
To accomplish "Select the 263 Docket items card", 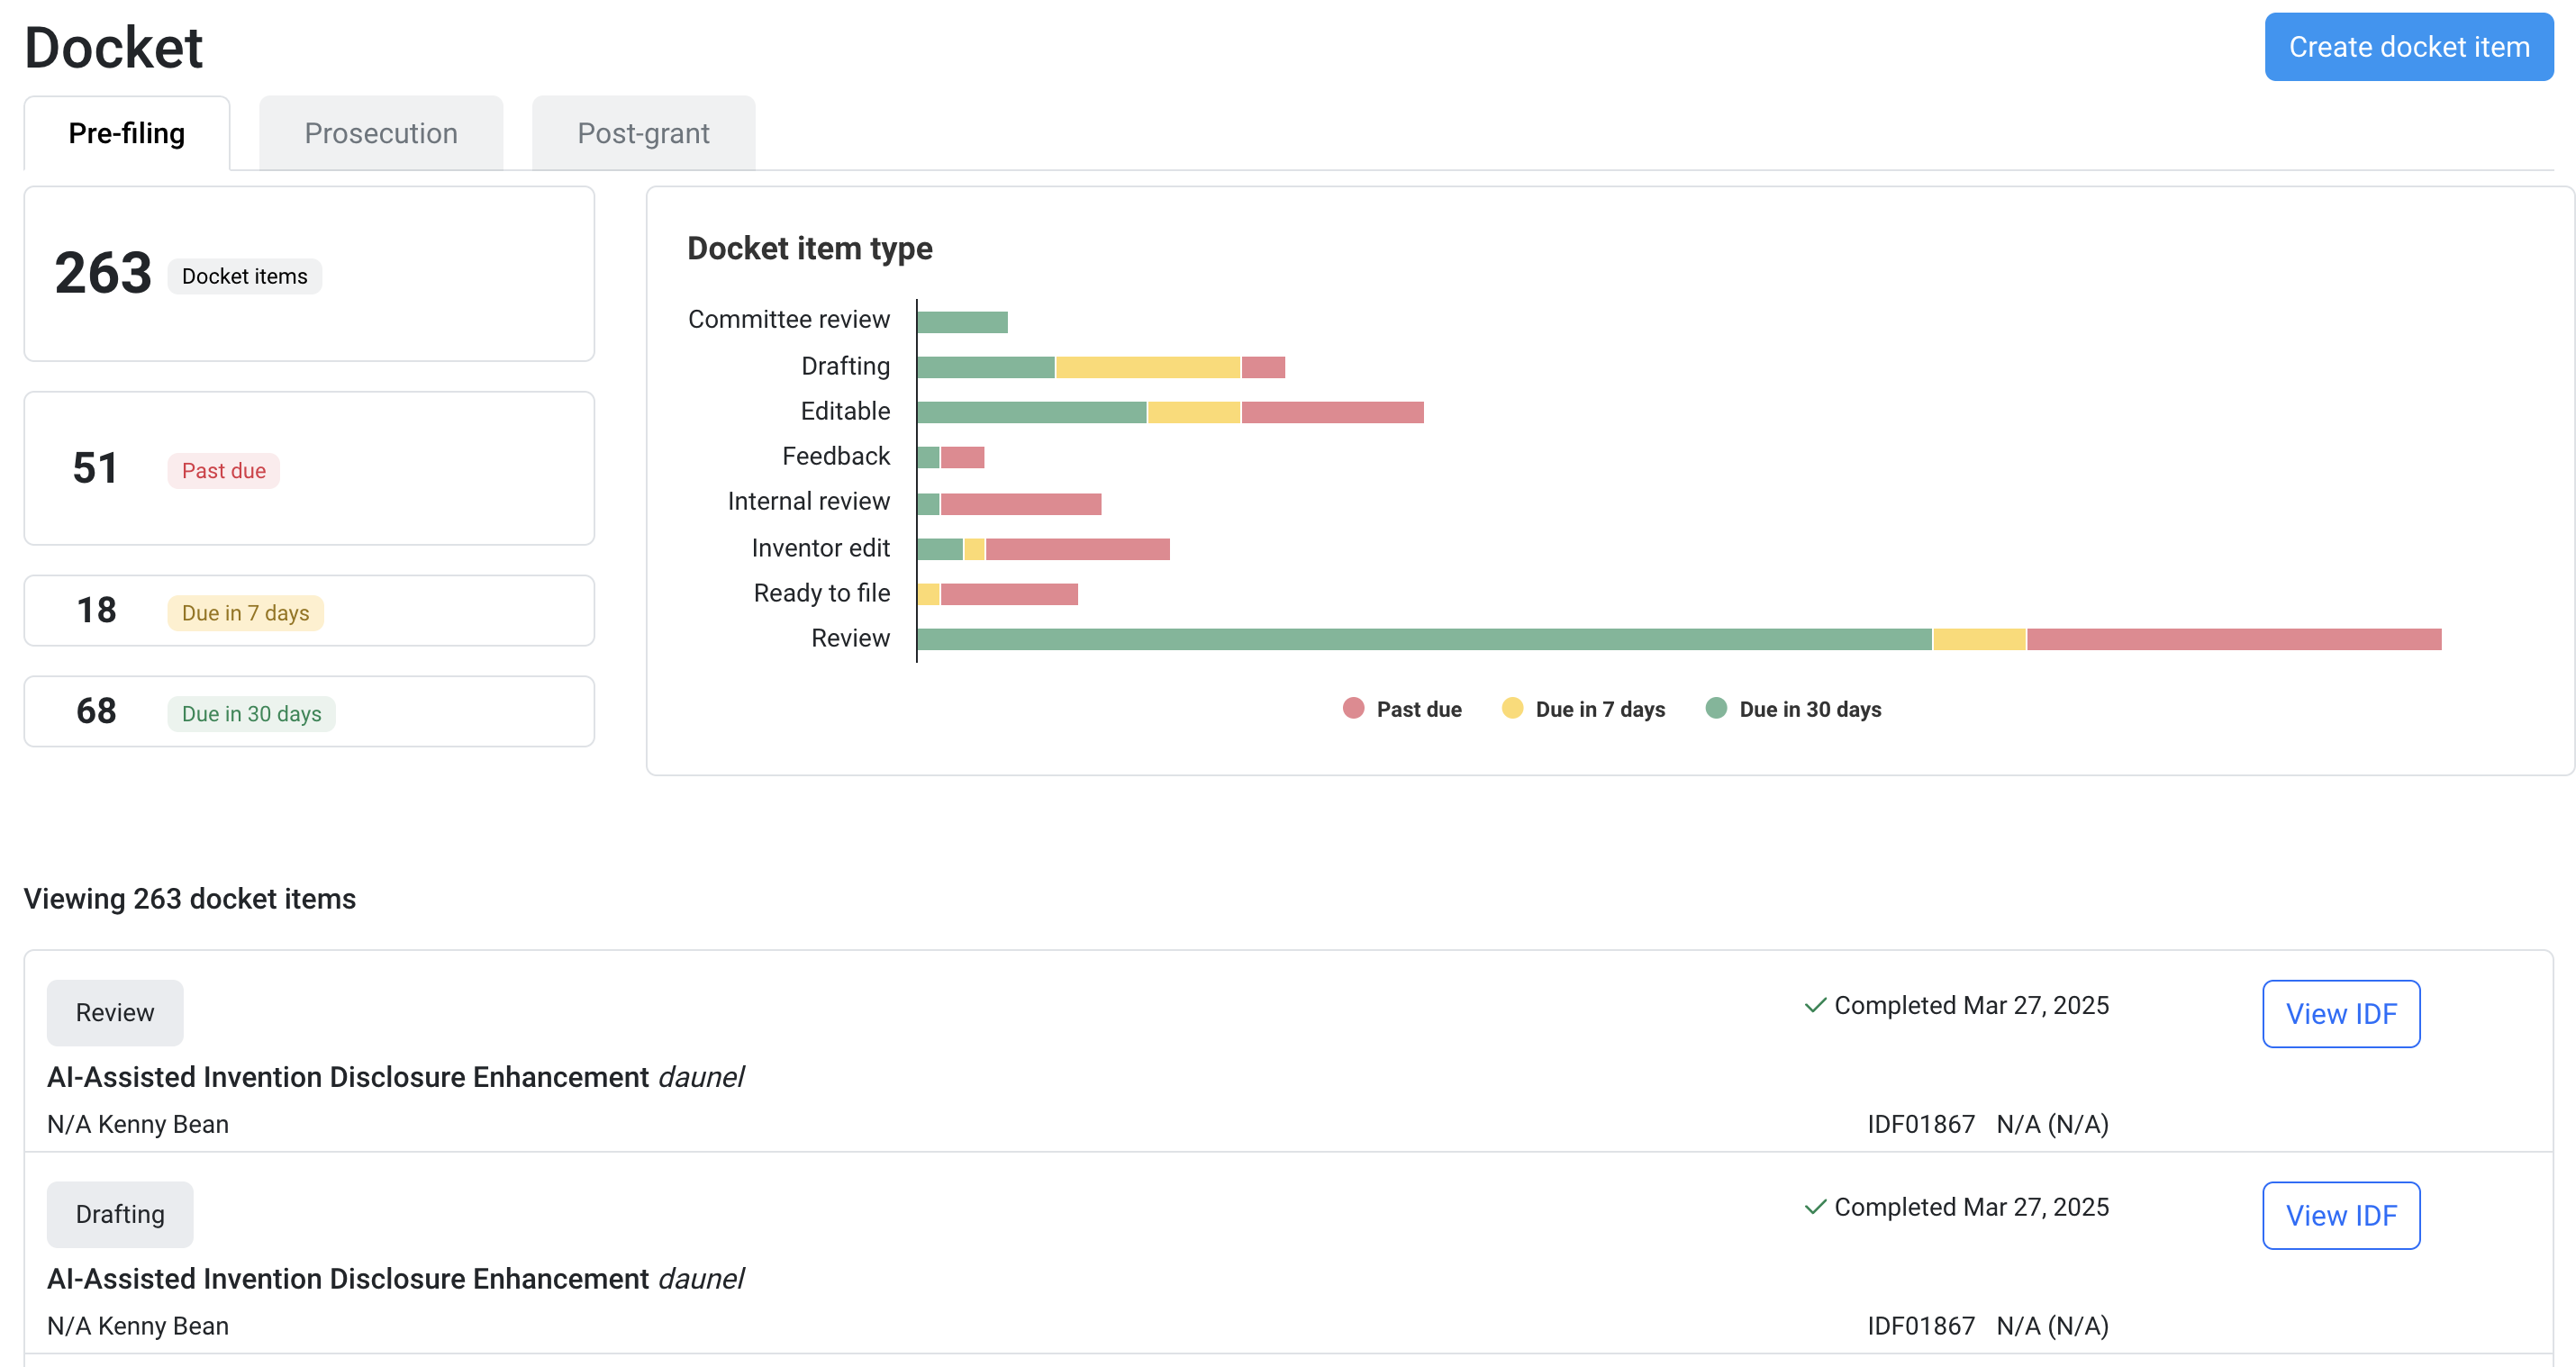I will pyautogui.click(x=309, y=273).
